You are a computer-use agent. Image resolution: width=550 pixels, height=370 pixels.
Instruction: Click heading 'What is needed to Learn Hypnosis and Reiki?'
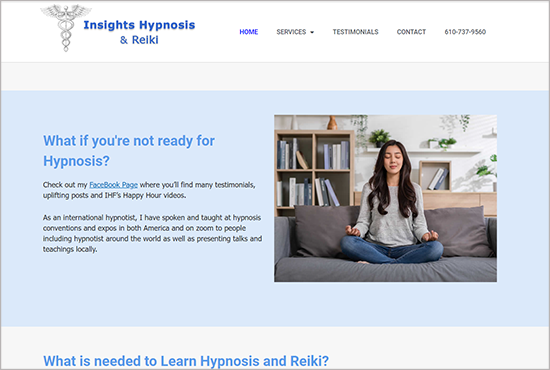click(x=186, y=361)
